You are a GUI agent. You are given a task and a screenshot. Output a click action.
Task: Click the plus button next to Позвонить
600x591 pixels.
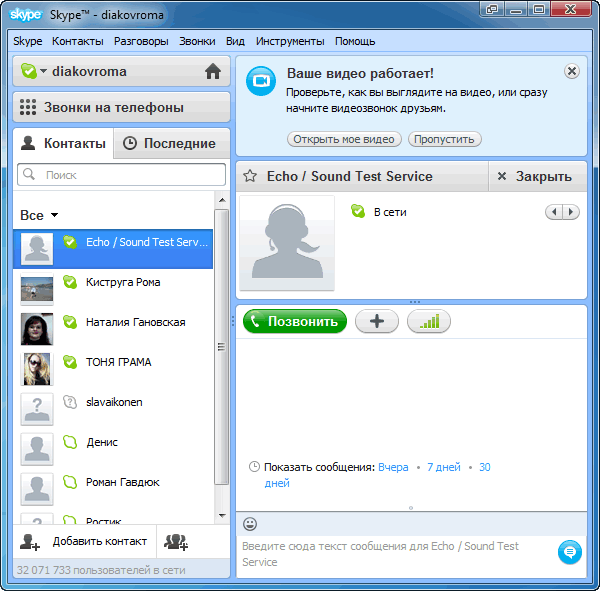tap(377, 321)
